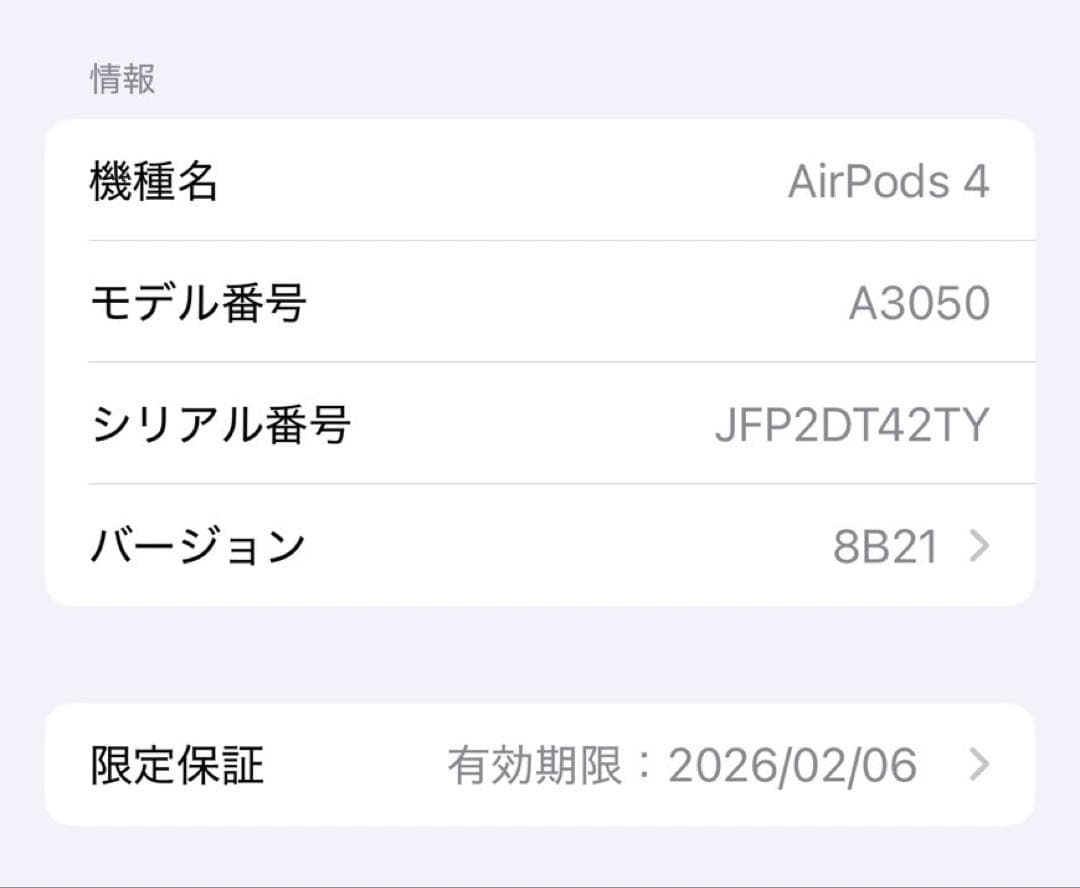Expand the バージョン row details
The width and height of the screenshot is (1080, 888).
[540, 544]
